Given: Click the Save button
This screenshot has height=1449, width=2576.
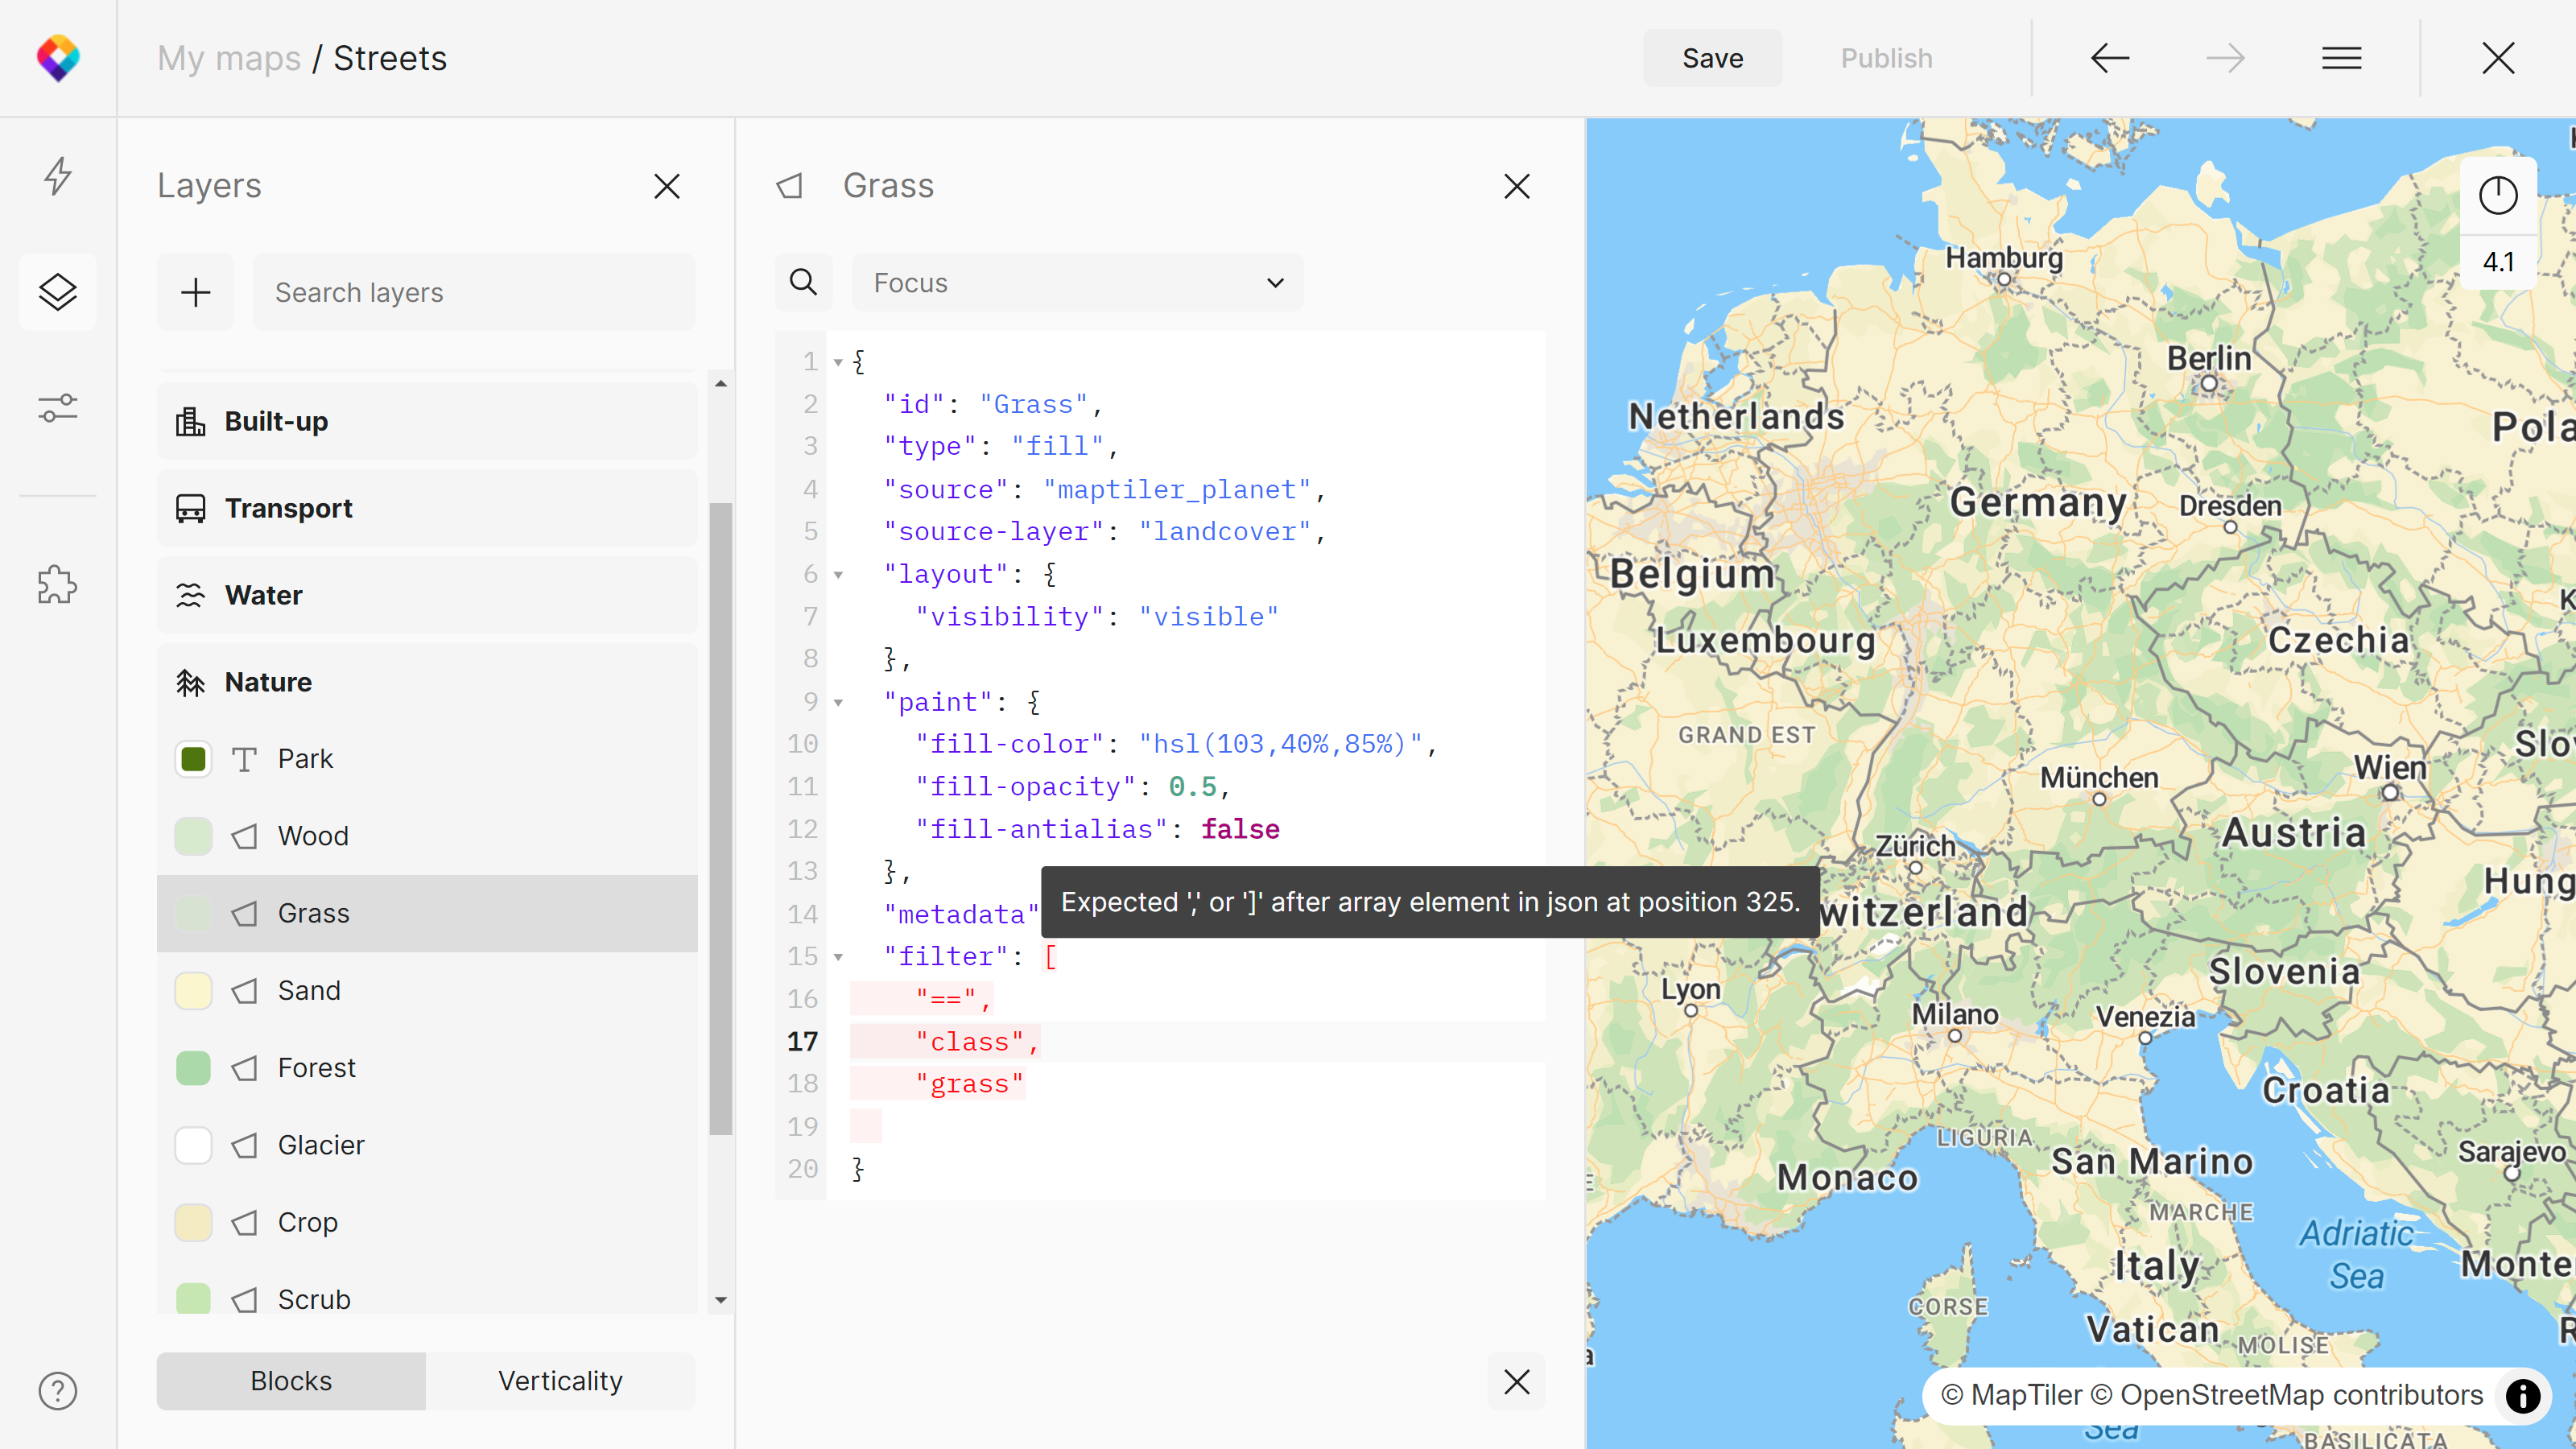Looking at the screenshot, I should [1712, 58].
